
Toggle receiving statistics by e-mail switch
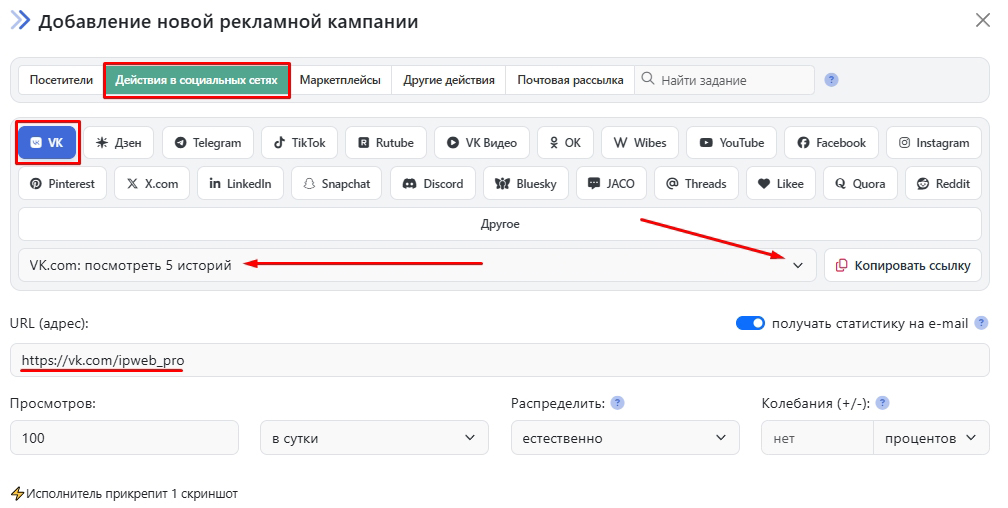(x=750, y=323)
